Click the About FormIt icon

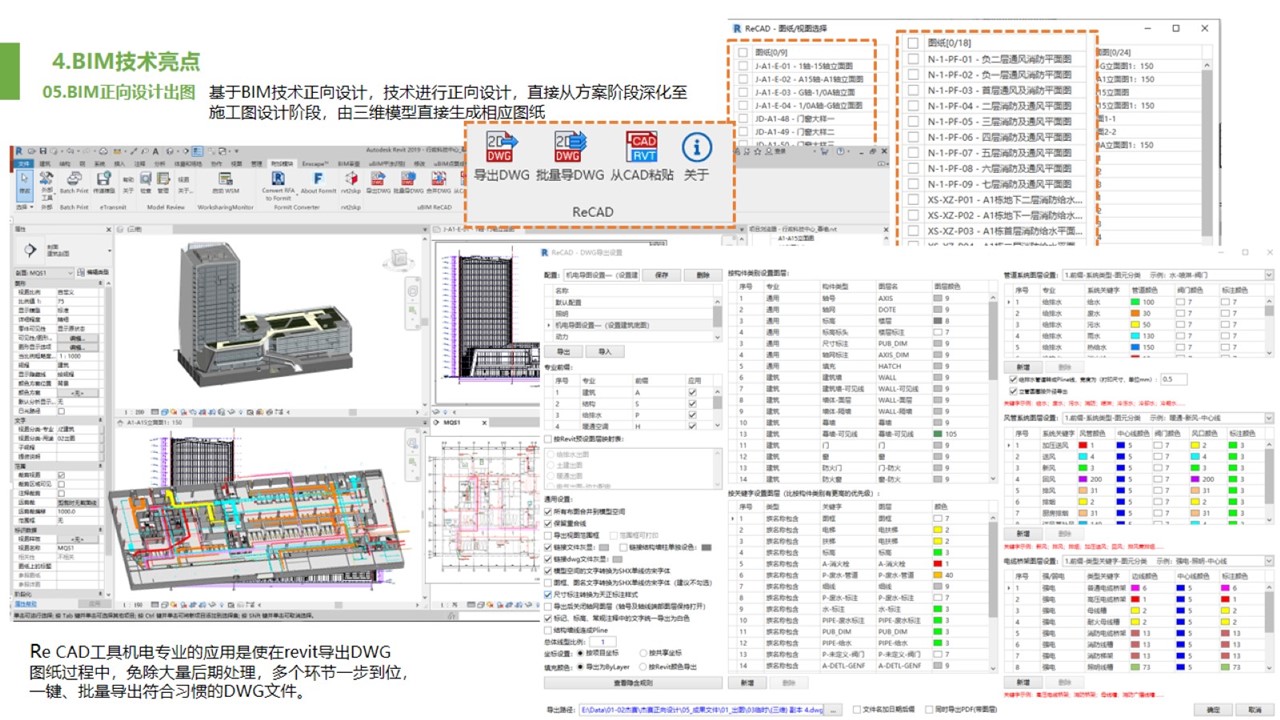pos(318,177)
